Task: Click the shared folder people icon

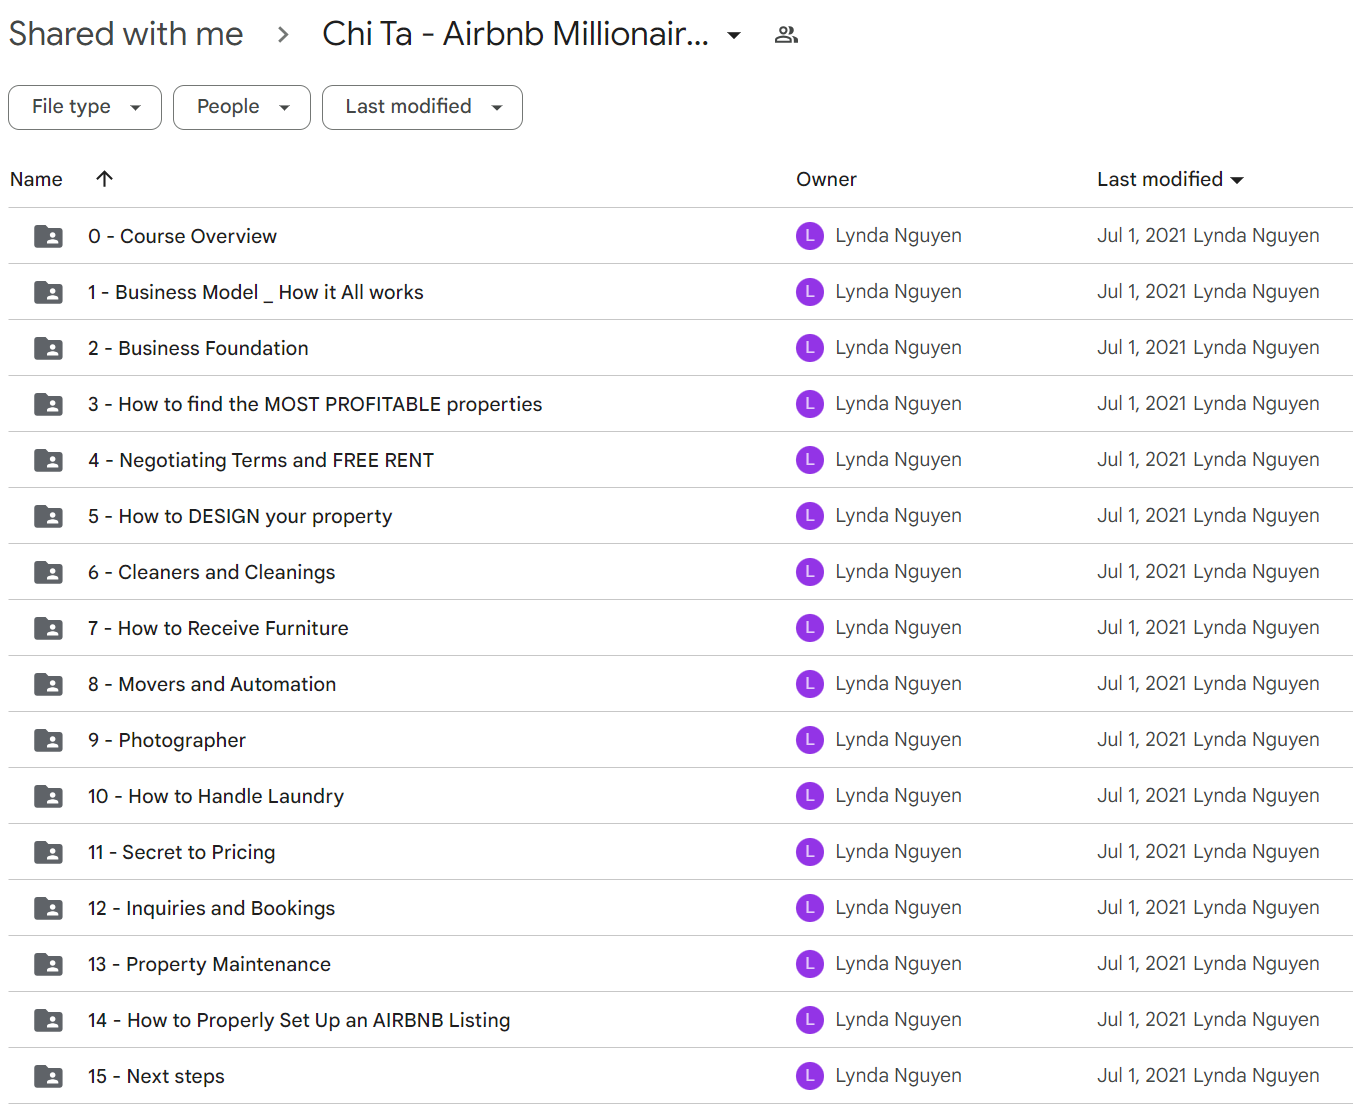Action: (786, 35)
